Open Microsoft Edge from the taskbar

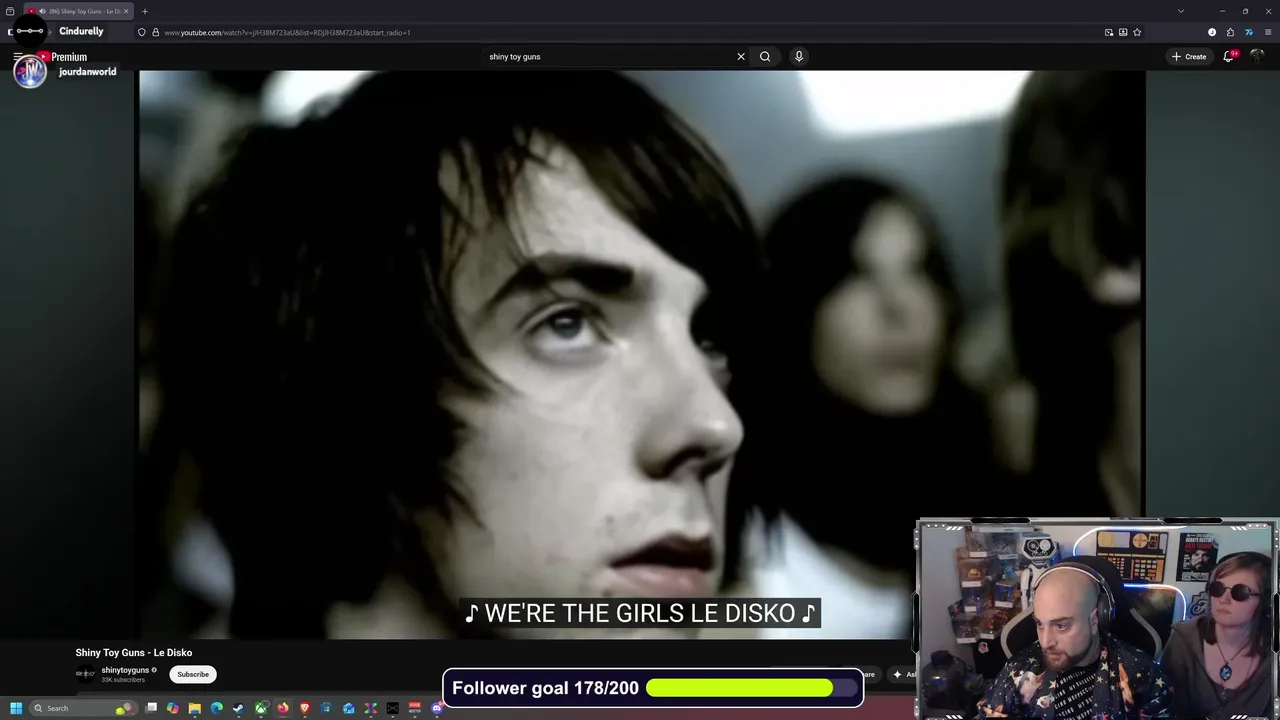click(217, 708)
